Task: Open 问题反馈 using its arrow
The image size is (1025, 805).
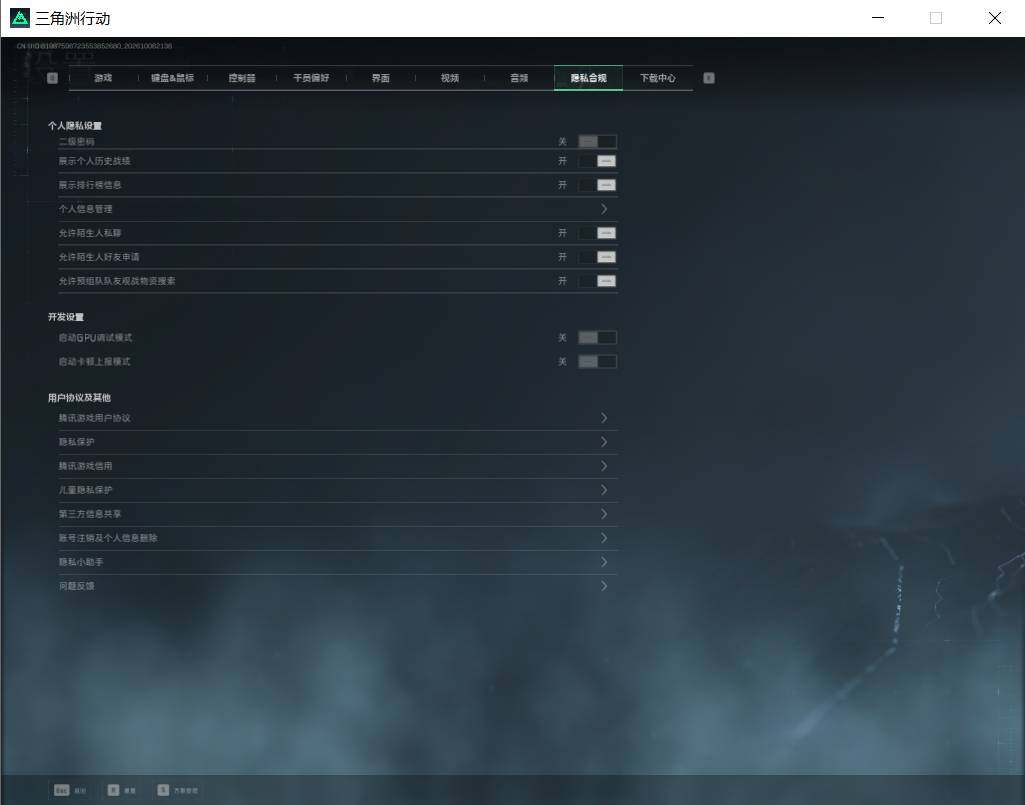Action: point(604,586)
